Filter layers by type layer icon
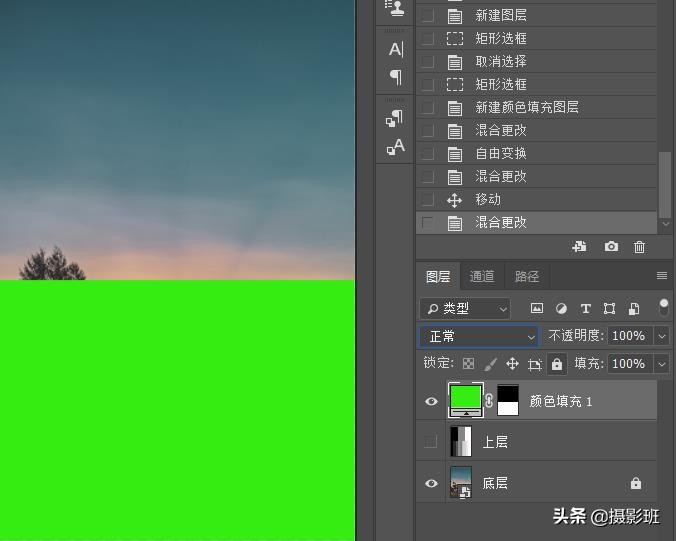Viewport: 676px width, 541px height. click(585, 309)
